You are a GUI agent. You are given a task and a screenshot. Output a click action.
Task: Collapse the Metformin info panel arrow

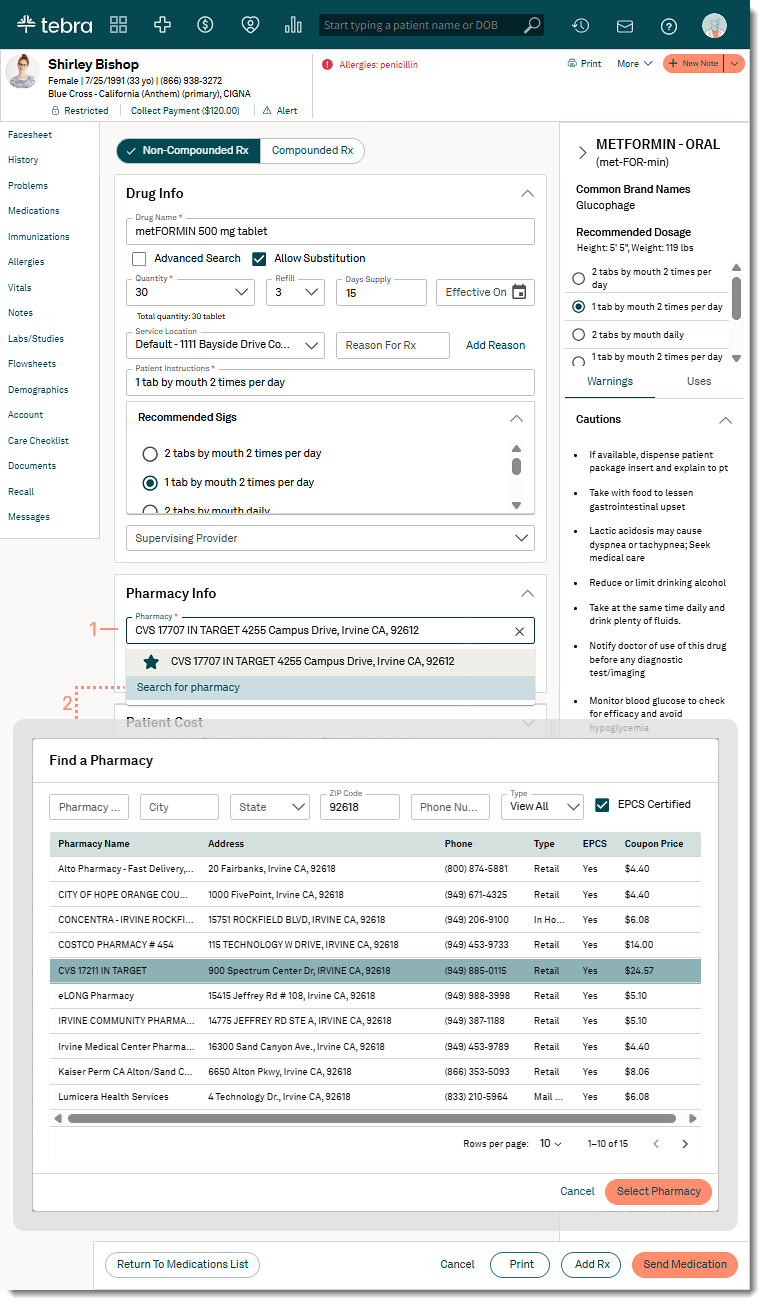tap(583, 152)
